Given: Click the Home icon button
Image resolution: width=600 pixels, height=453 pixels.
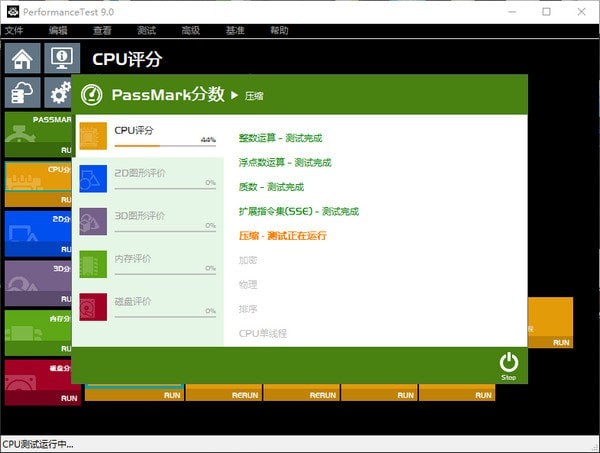Looking at the screenshot, I should click(x=22, y=58).
